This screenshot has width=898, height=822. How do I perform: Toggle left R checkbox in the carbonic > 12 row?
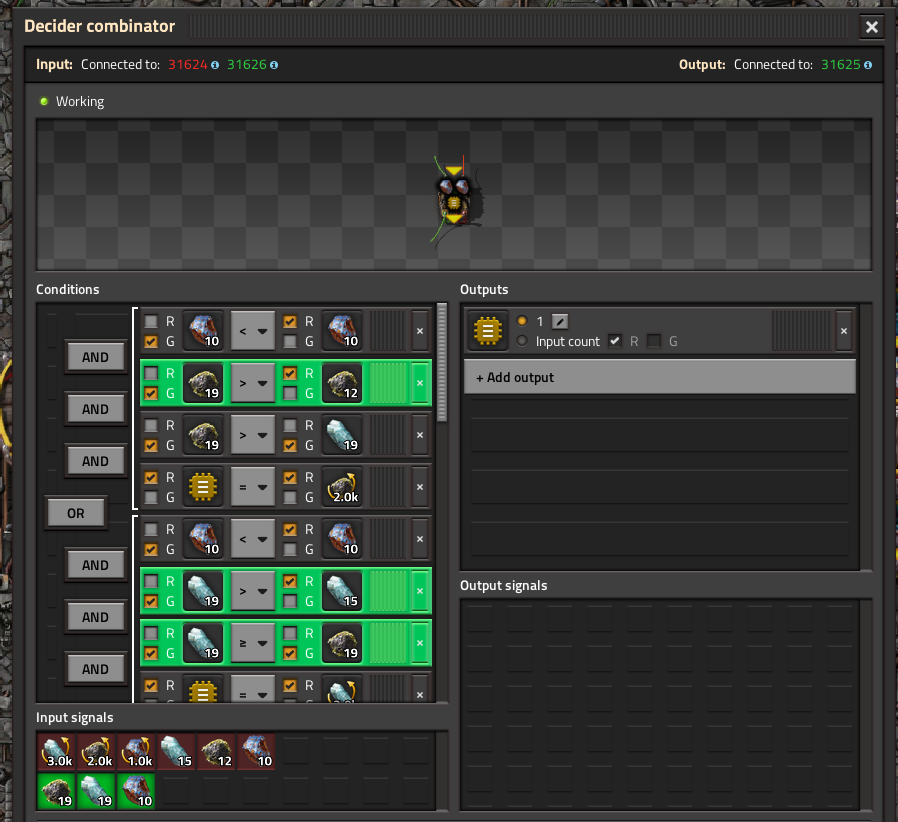[x=151, y=373]
